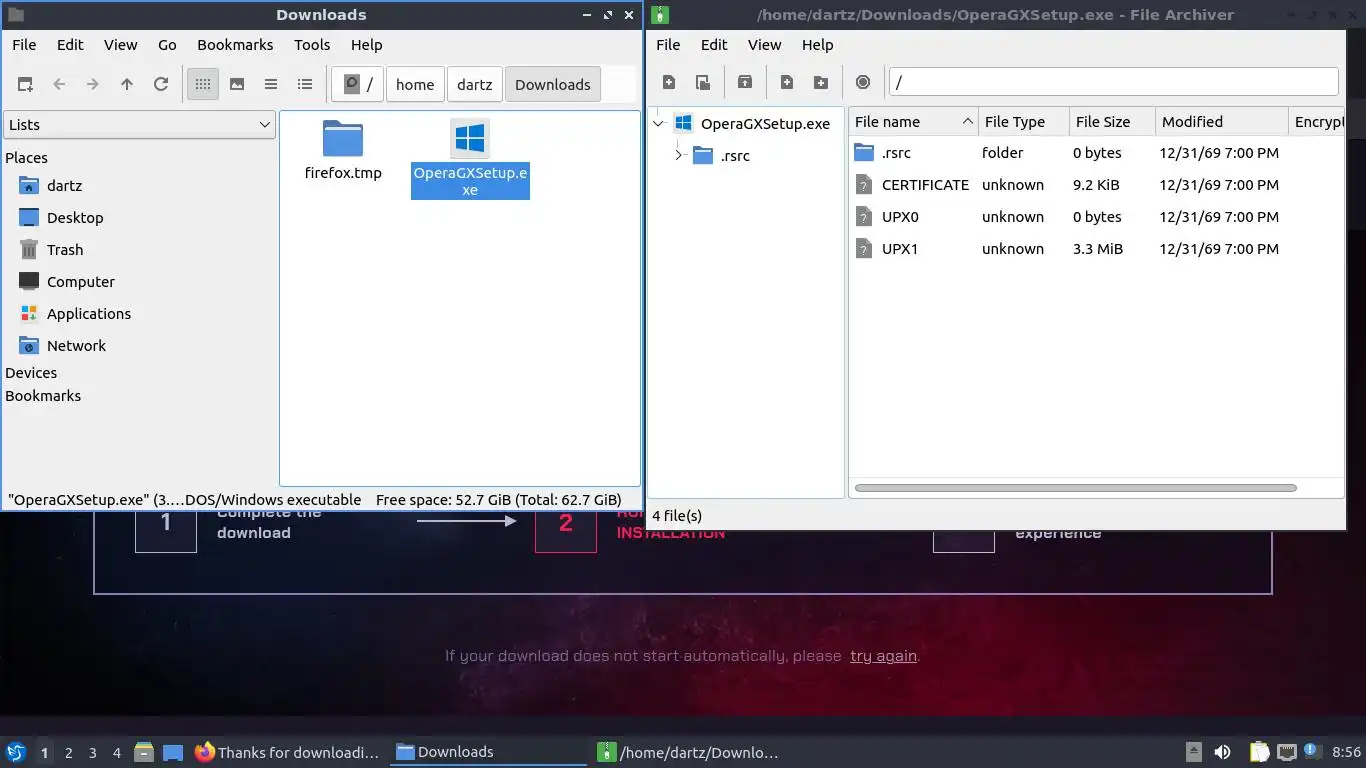Click the Extract files toolbar icon
This screenshot has width=1366, height=768.
click(745, 82)
